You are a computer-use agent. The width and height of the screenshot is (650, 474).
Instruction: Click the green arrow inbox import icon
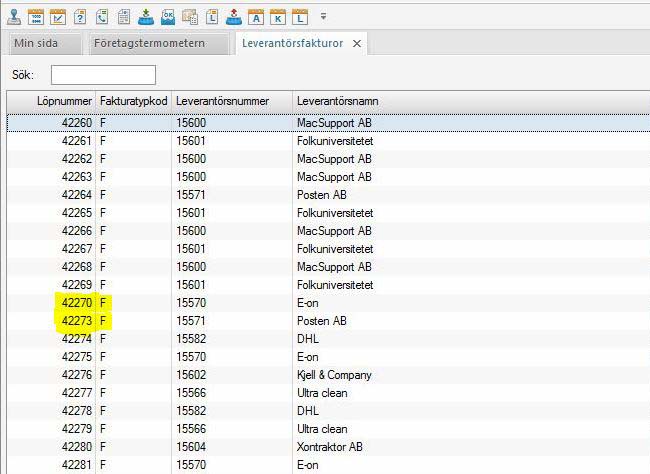pyautogui.click(x=146, y=17)
